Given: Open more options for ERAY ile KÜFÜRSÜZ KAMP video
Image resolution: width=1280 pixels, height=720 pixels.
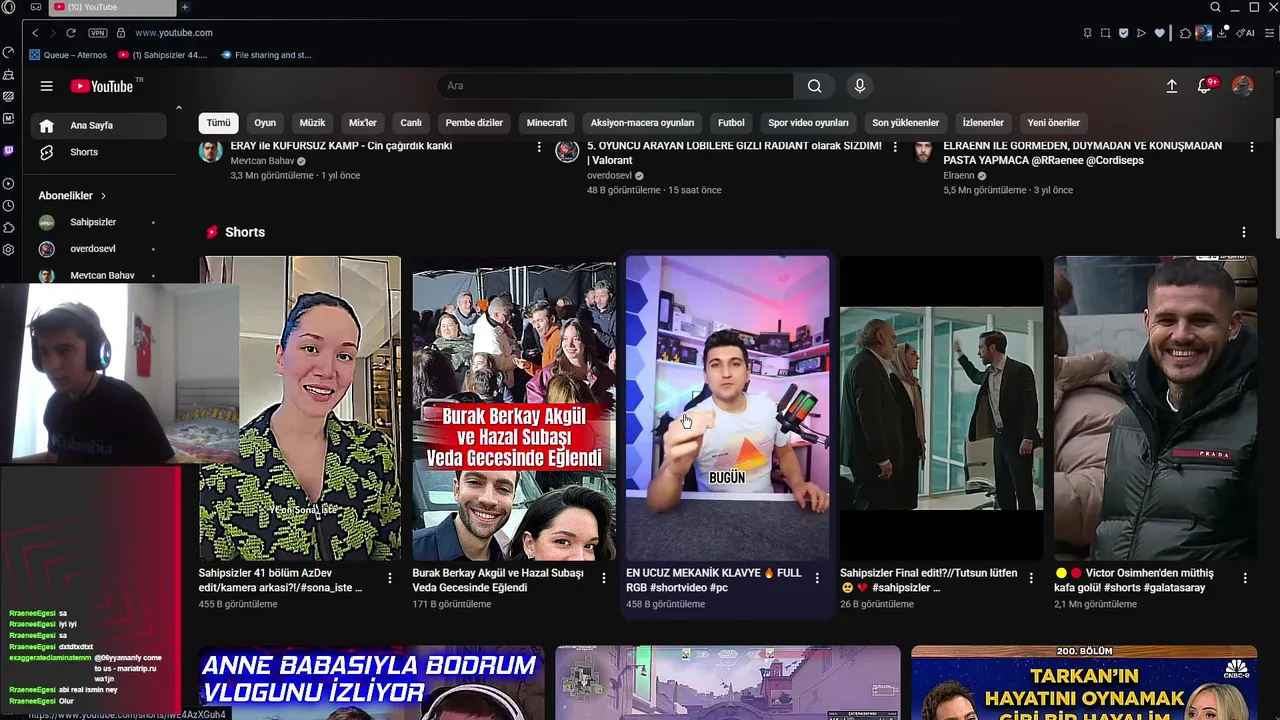Looking at the screenshot, I should [x=539, y=147].
